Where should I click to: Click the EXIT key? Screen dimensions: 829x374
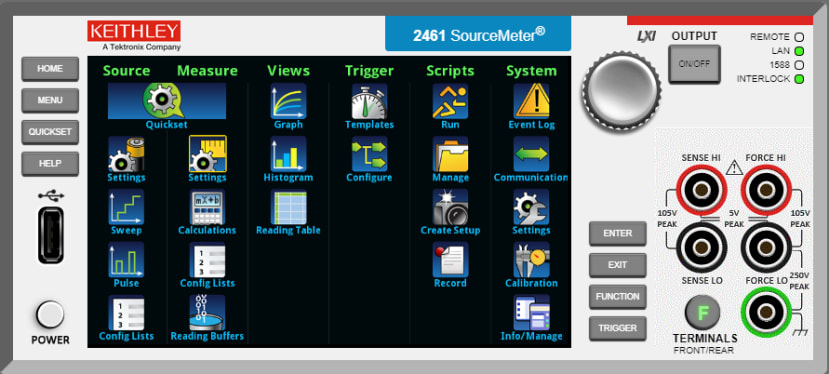coord(618,265)
